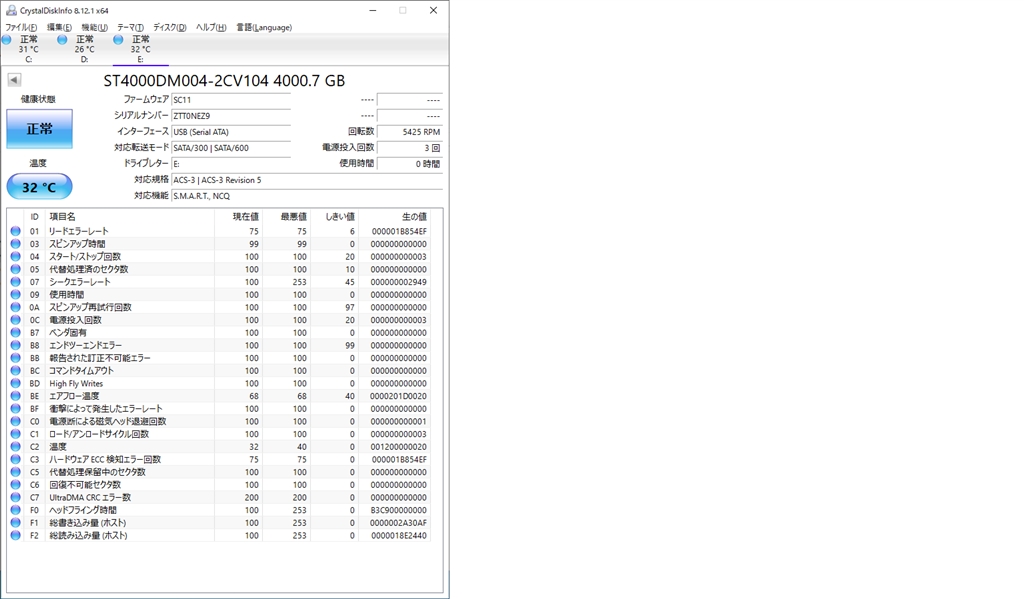The height and width of the screenshot is (599, 1024).
Task: Click status icon for UltraDMA CRC エラー数 row
Action: [16, 497]
